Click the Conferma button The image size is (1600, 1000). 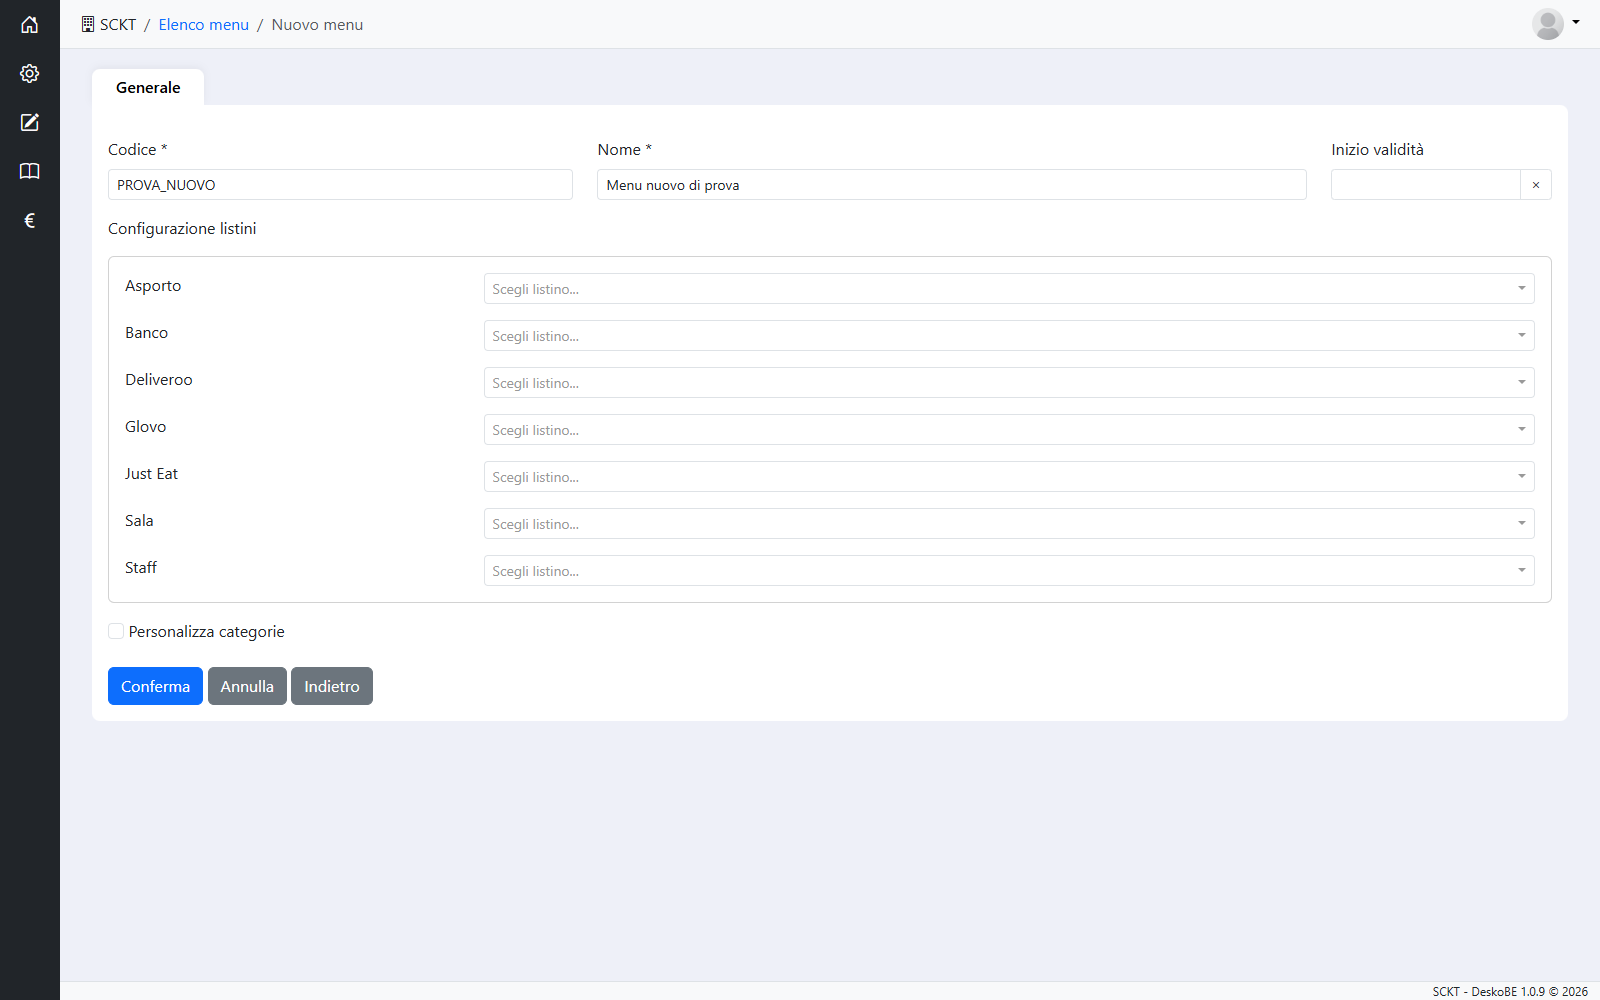(155, 686)
